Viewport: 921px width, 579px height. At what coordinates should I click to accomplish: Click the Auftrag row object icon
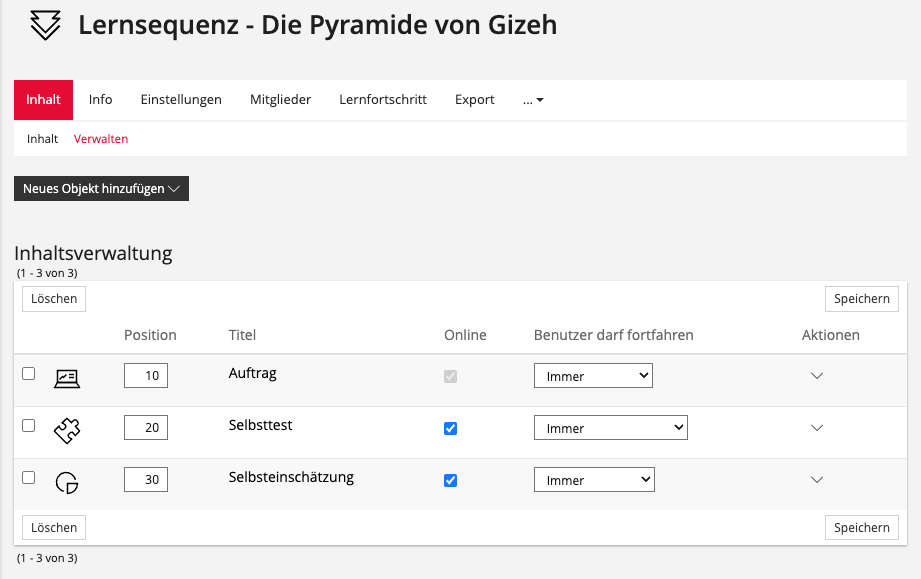[x=67, y=378]
